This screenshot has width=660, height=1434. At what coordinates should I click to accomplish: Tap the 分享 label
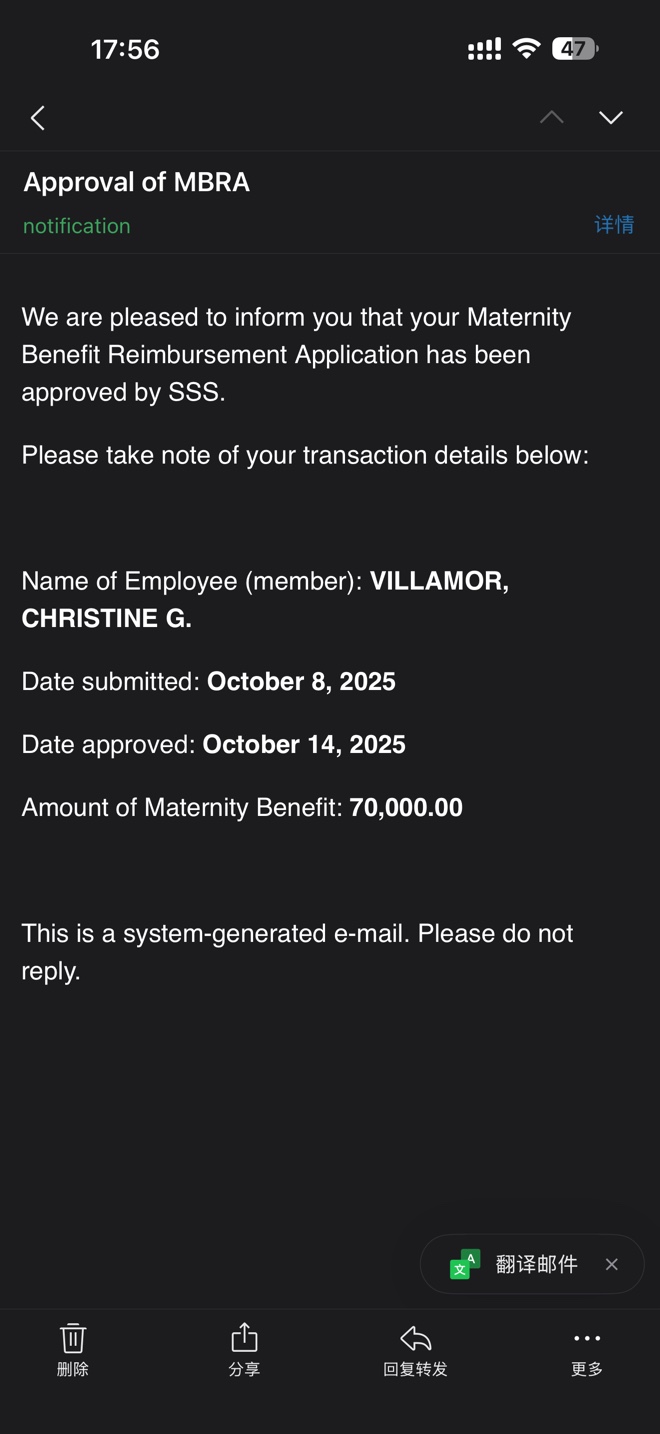tap(244, 1369)
